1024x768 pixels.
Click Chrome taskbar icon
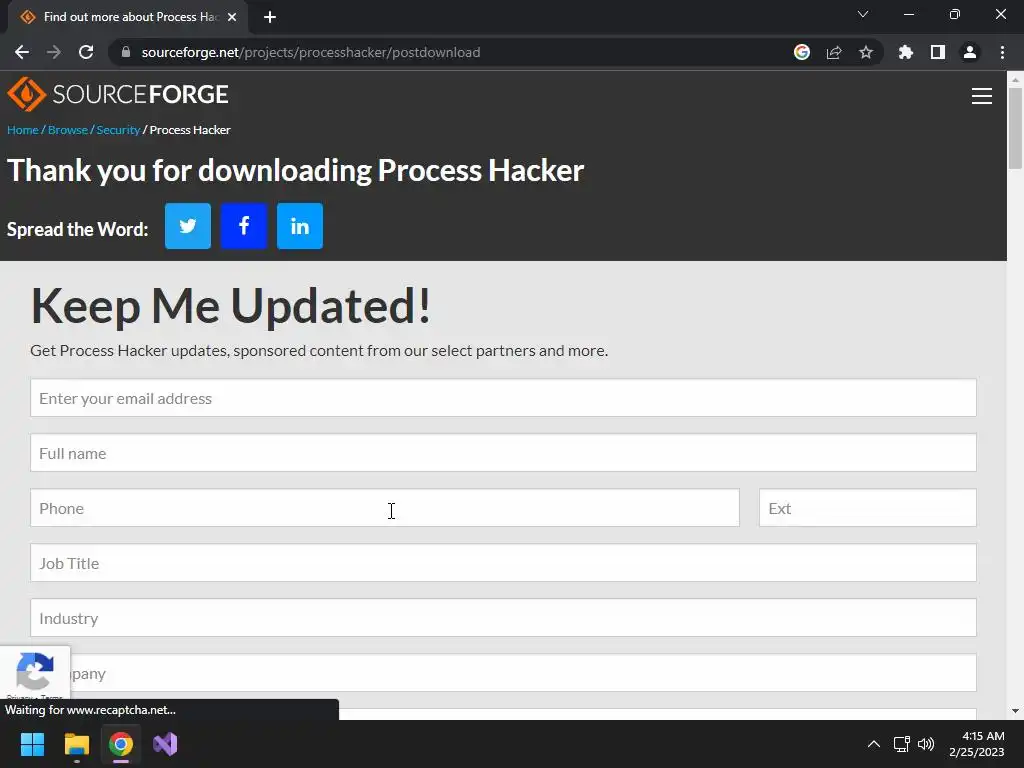[121, 744]
